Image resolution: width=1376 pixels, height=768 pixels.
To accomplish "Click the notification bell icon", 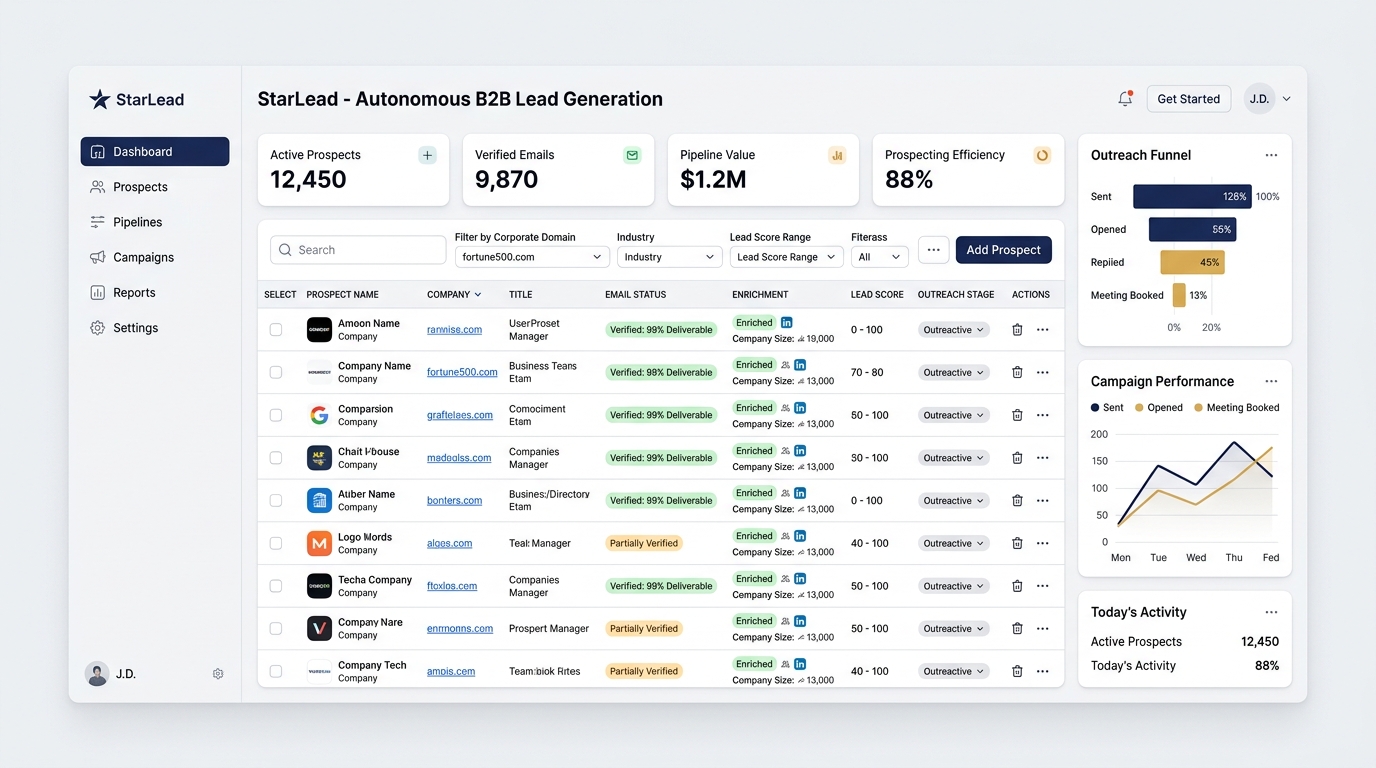I will [x=1125, y=99].
